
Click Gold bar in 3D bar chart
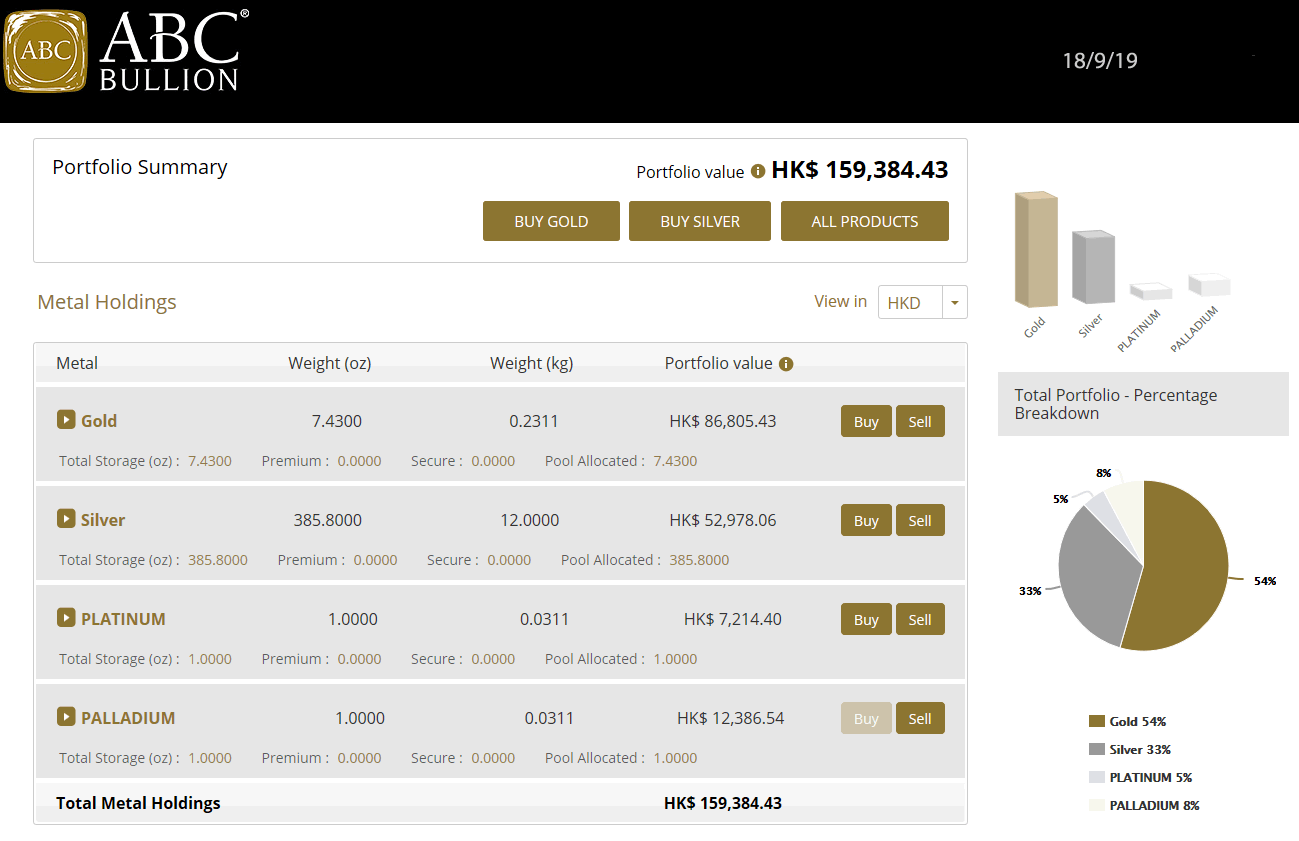[1036, 248]
